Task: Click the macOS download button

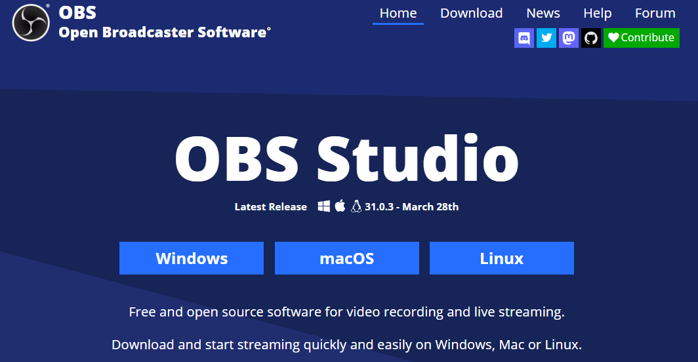Action: (347, 258)
